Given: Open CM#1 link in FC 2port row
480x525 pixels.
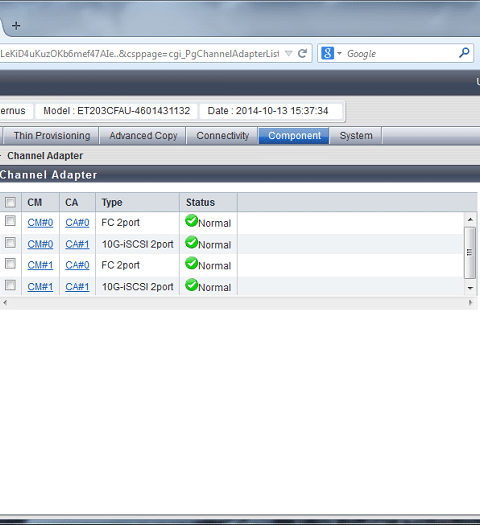Looking at the screenshot, I should coord(40,265).
